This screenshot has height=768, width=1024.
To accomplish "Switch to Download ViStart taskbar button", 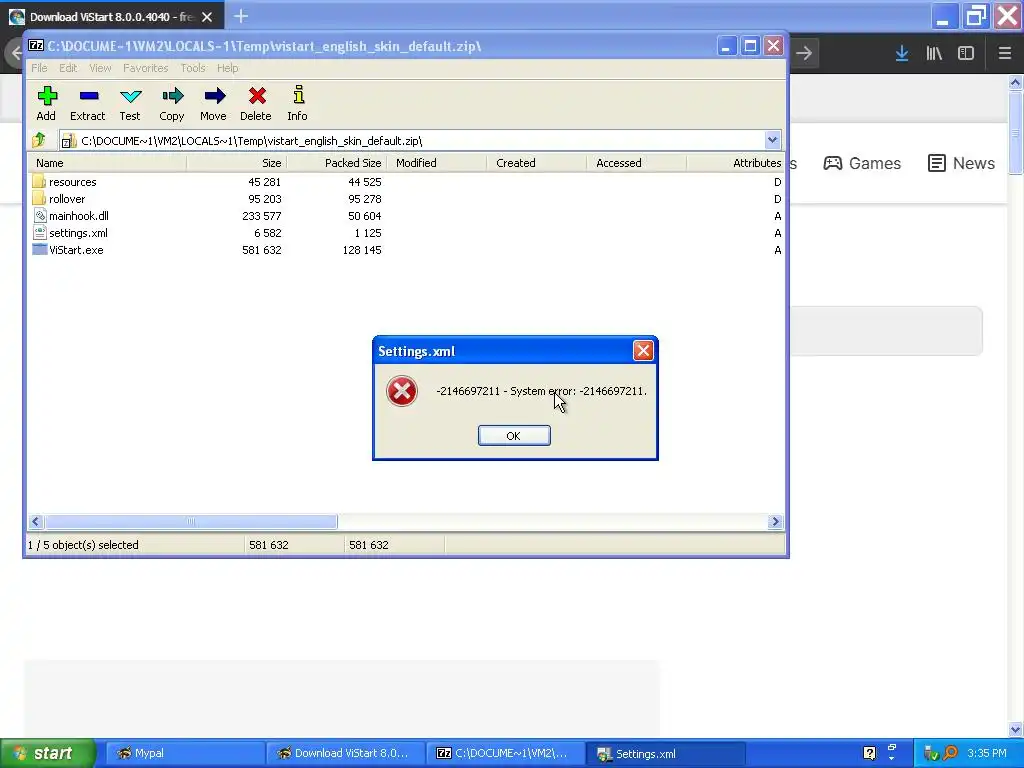I will pyautogui.click(x=345, y=753).
